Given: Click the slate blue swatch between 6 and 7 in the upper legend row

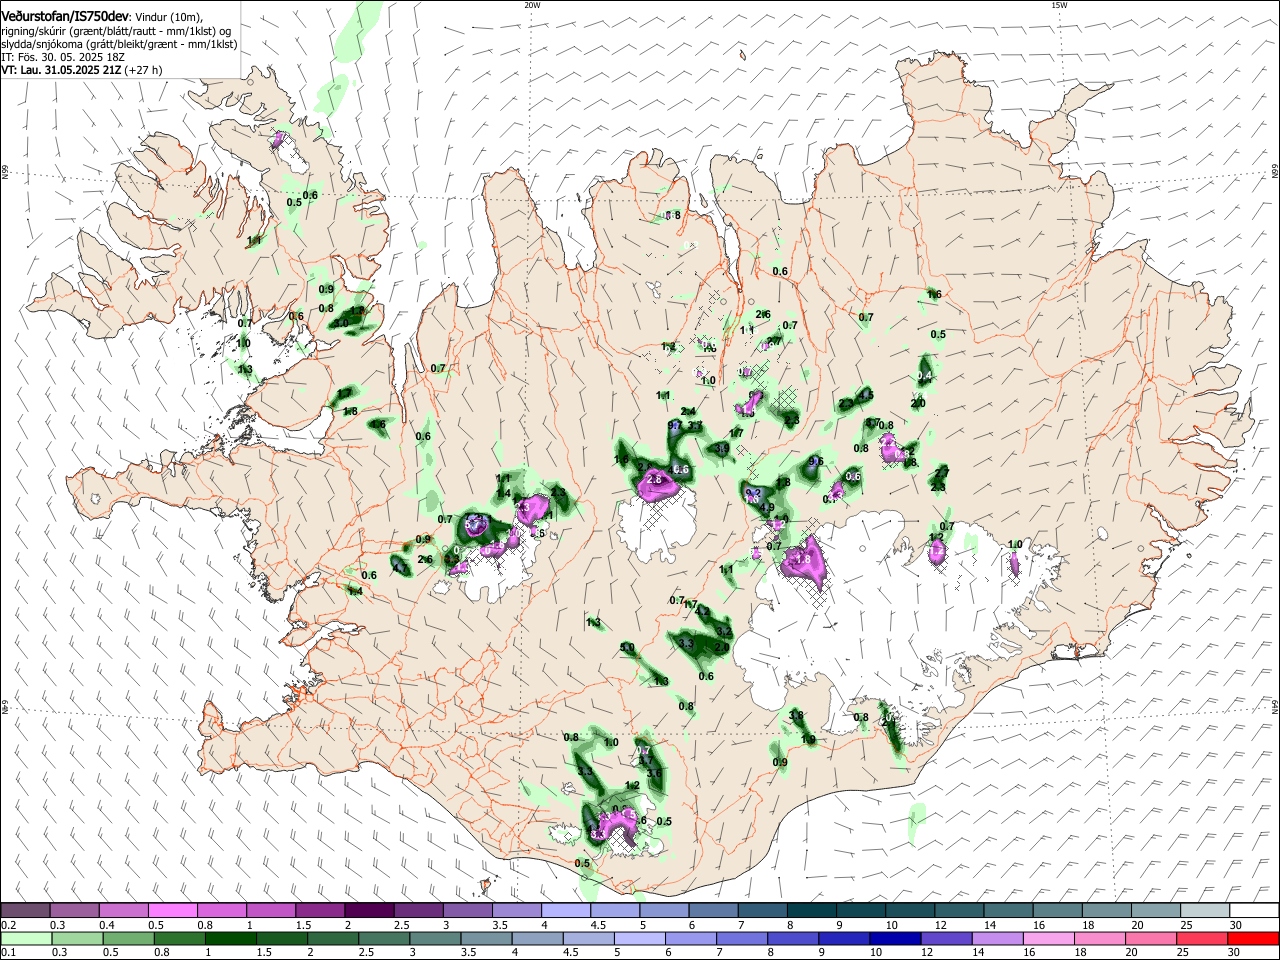Looking at the screenshot, I should (x=713, y=911).
